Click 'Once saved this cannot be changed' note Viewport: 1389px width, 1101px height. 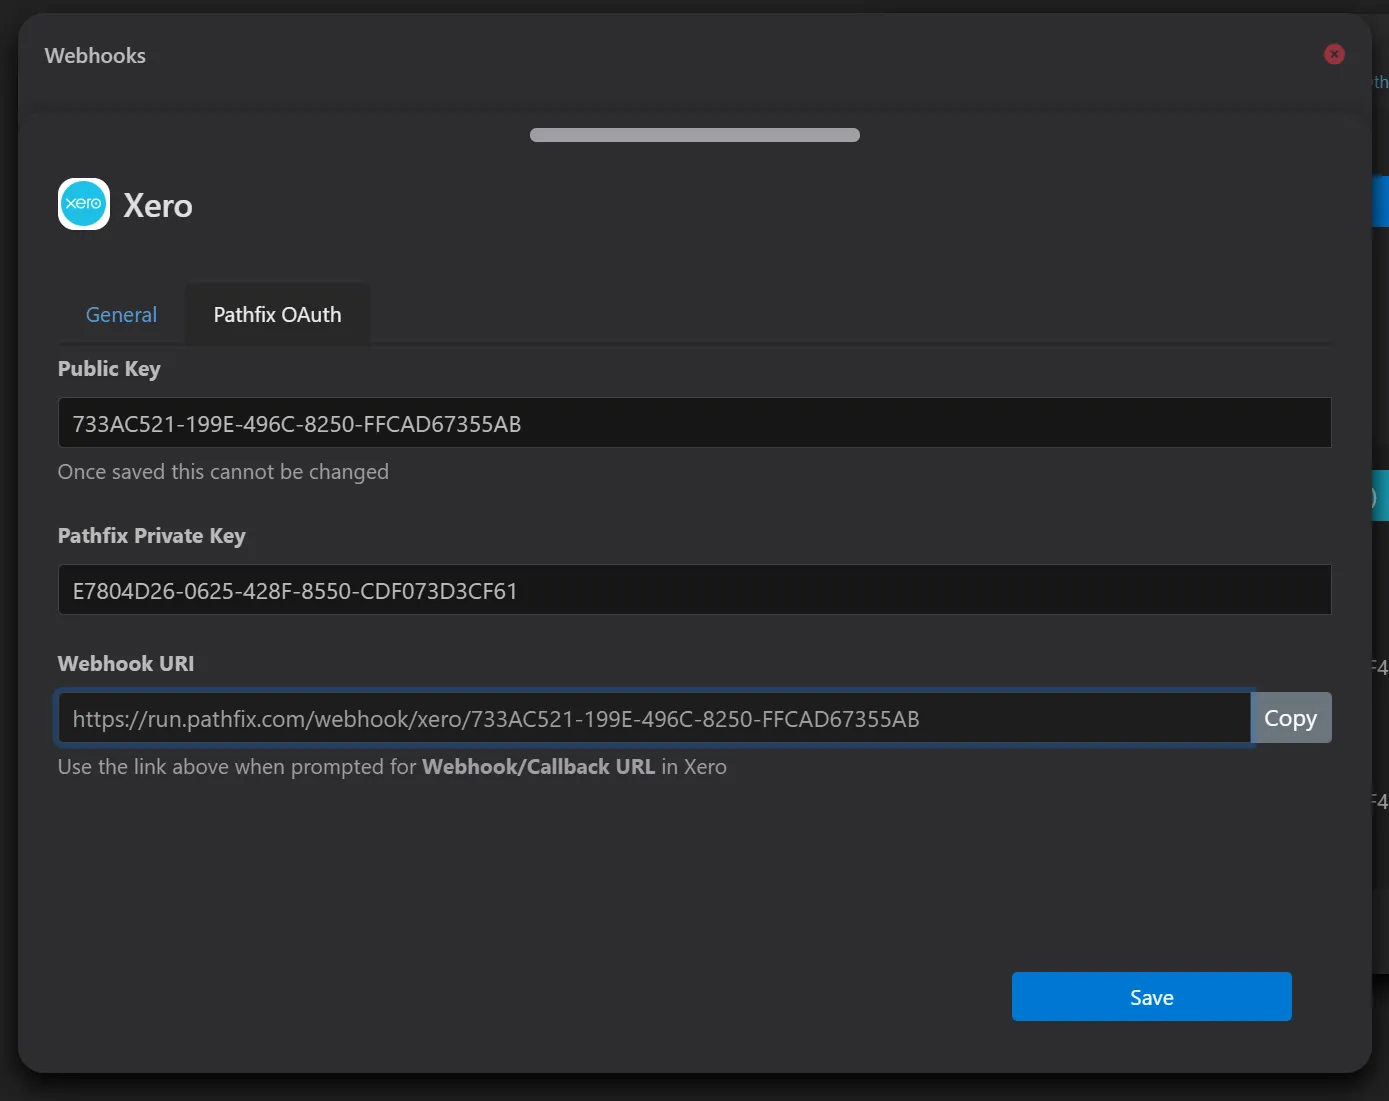tap(223, 472)
